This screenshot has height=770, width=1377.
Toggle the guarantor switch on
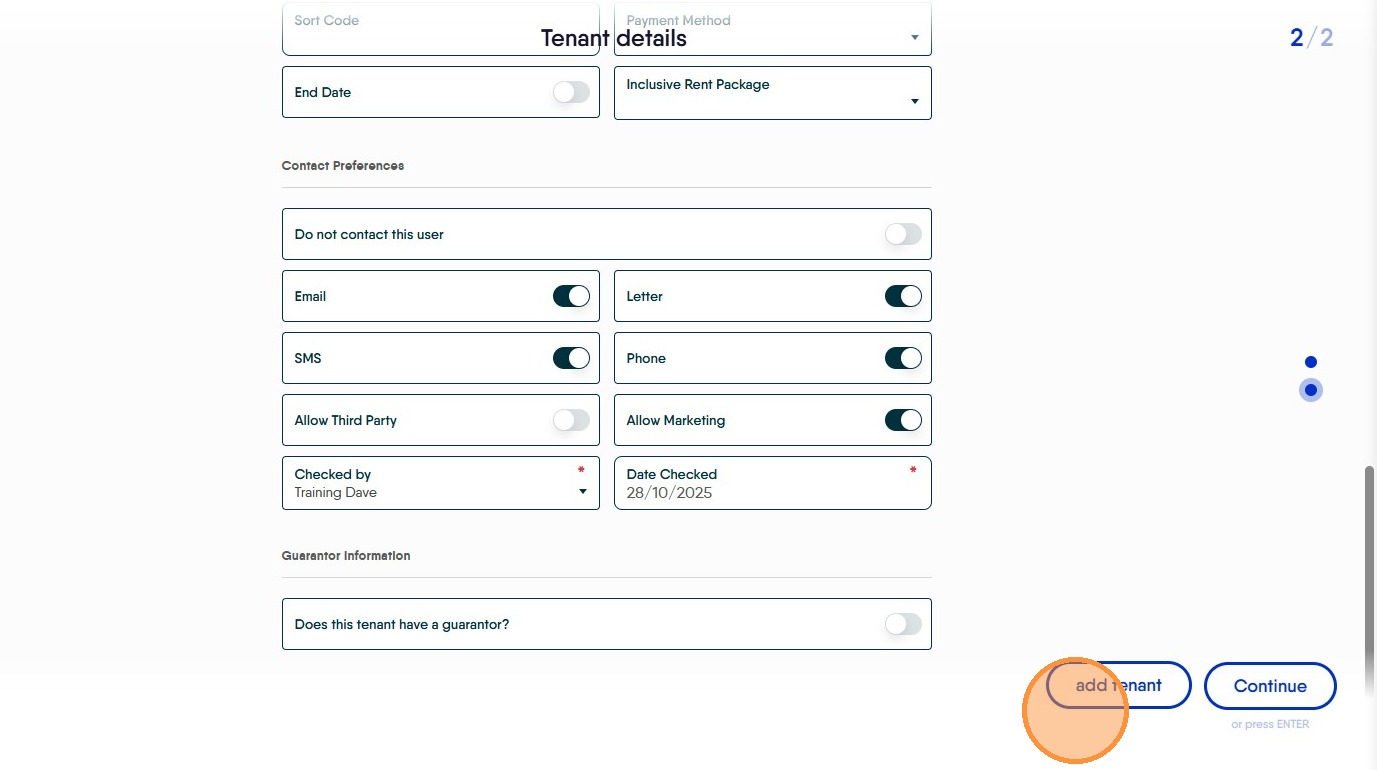point(902,624)
